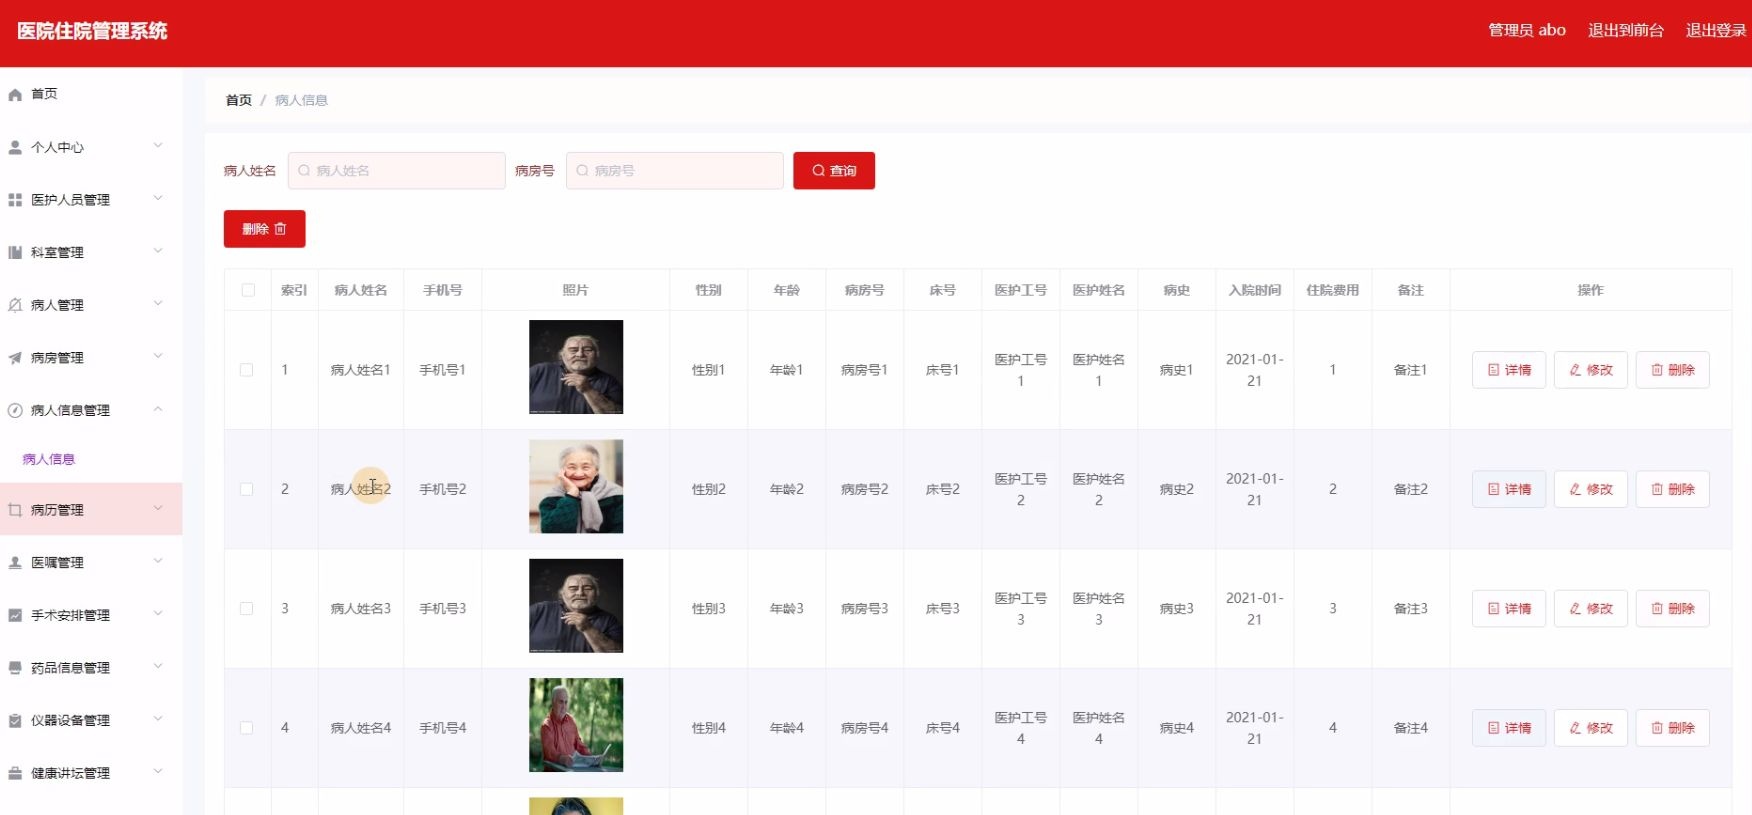Image resolution: width=1752 pixels, height=815 pixels.
Task: Click the paper plane icon for 病房管理
Action: click(15, 358)
